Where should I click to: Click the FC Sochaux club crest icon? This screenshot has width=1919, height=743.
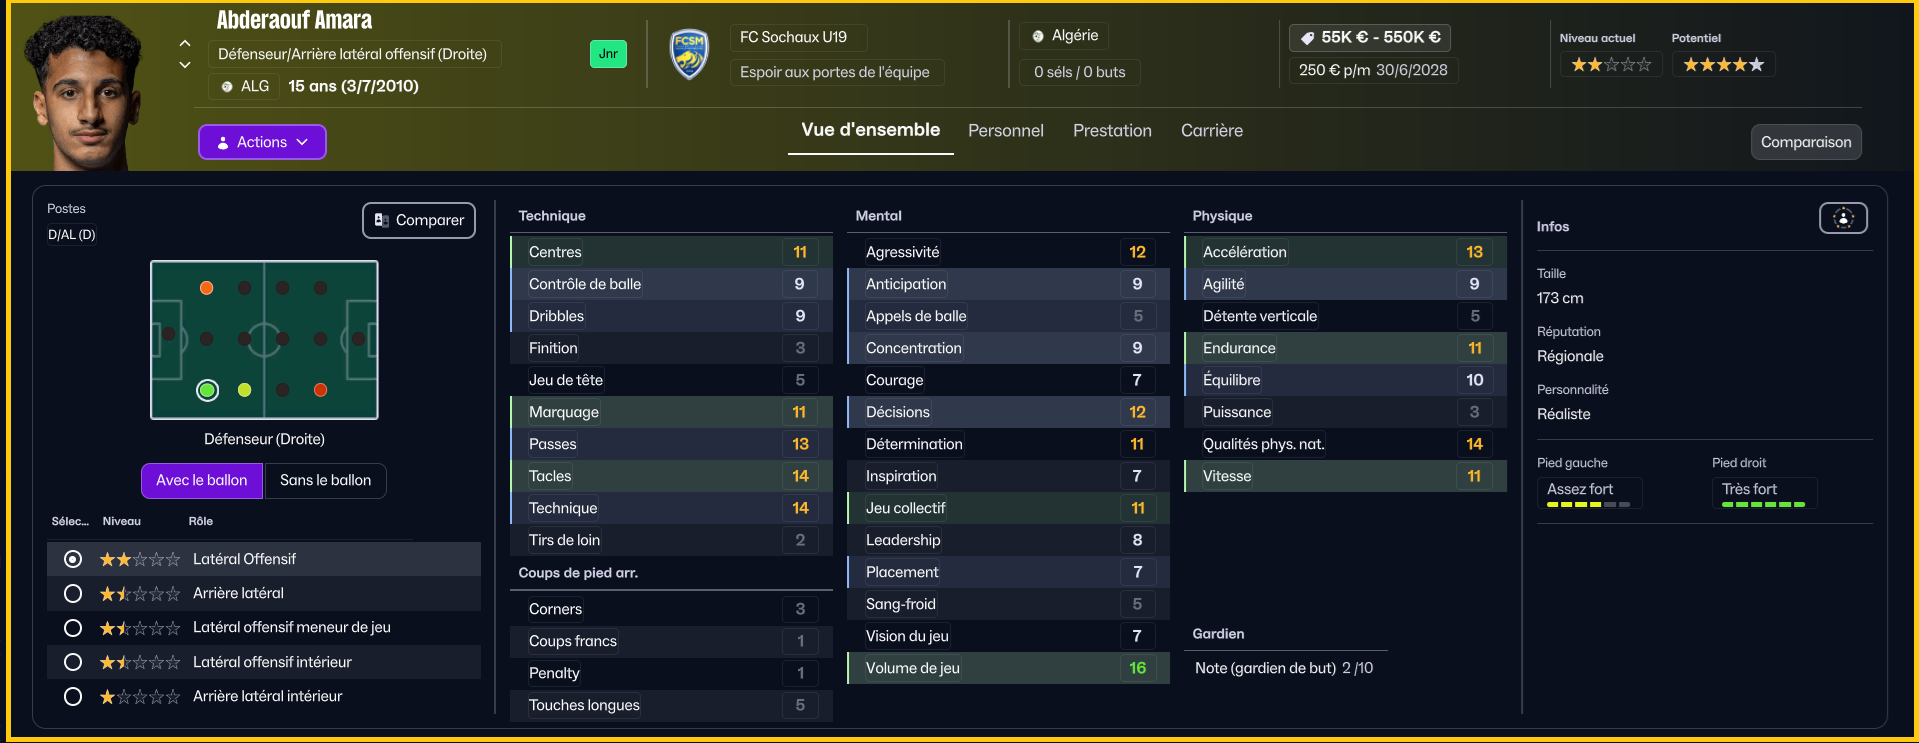pos(689,54)
